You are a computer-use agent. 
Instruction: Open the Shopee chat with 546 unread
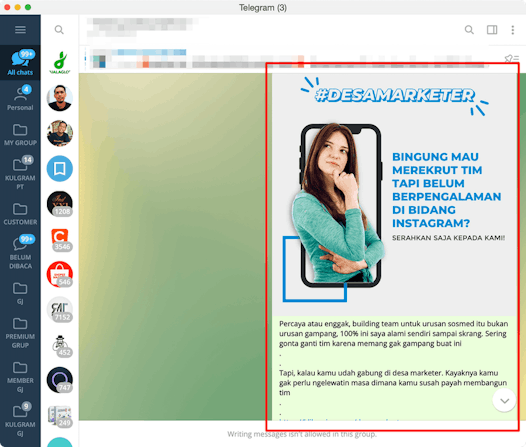[x=59, y=274]
